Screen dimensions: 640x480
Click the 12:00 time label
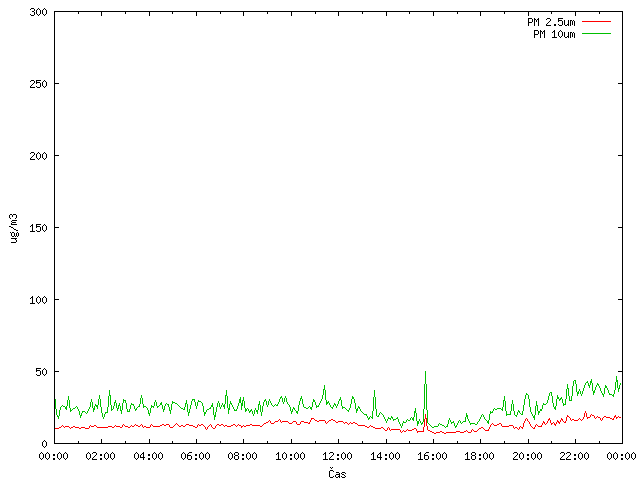click(338, 456)
